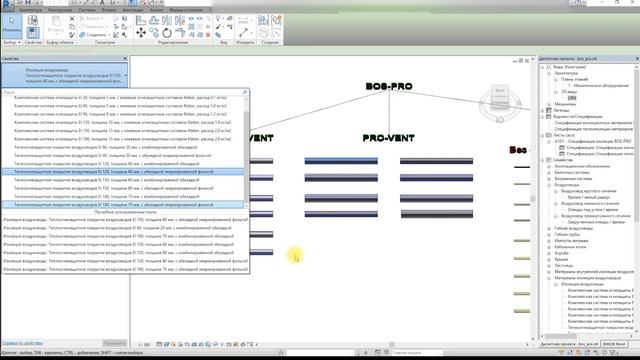640x360 pixels.
Task: Open Справка по свойствам link
Action: pos(22,343)
